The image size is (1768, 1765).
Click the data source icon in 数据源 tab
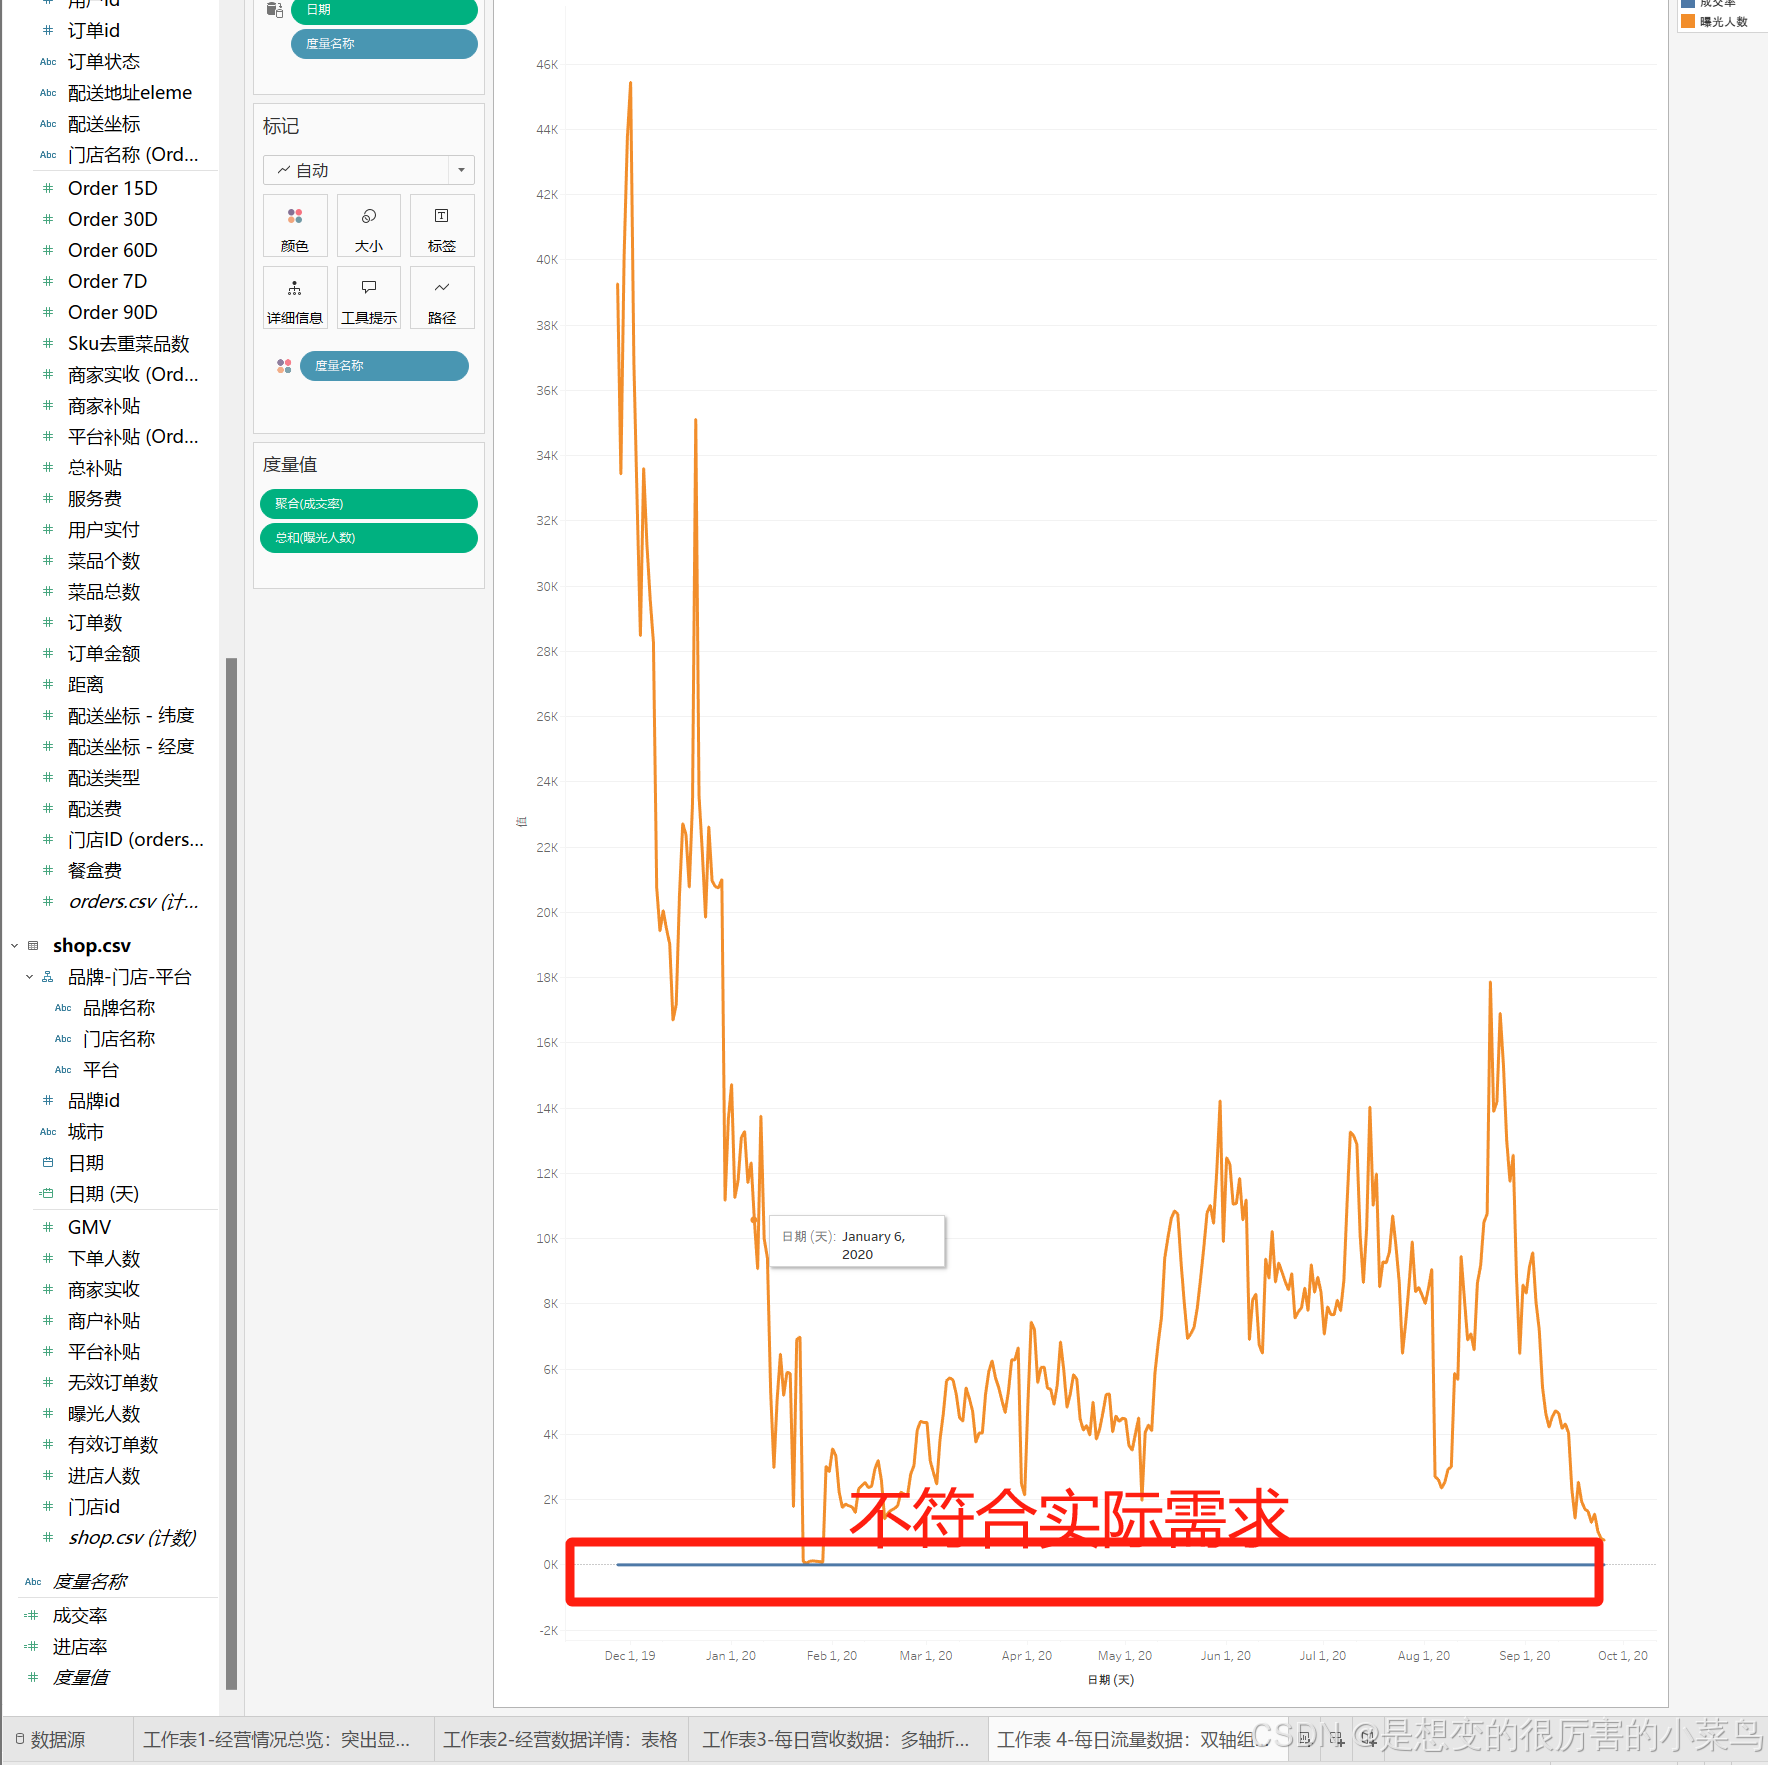(x=19, y=1740)
